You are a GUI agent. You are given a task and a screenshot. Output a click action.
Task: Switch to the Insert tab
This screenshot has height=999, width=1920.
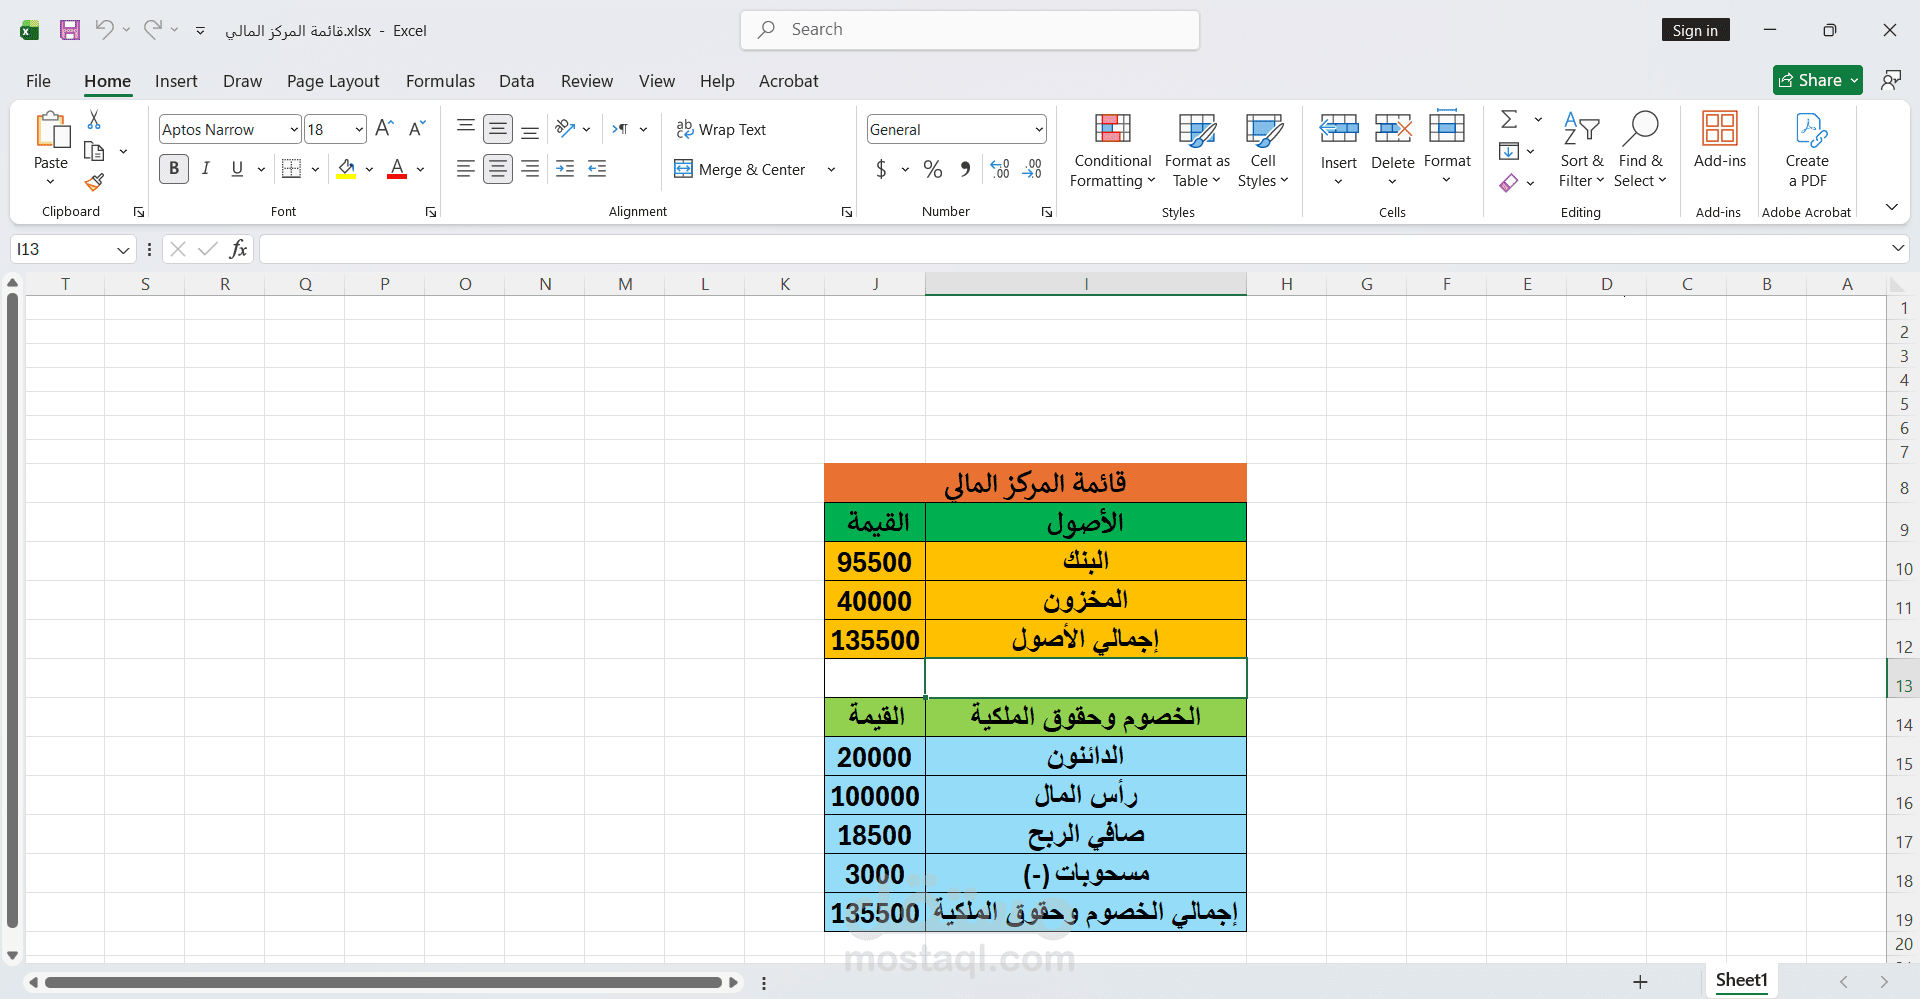(x=176, y=81)
